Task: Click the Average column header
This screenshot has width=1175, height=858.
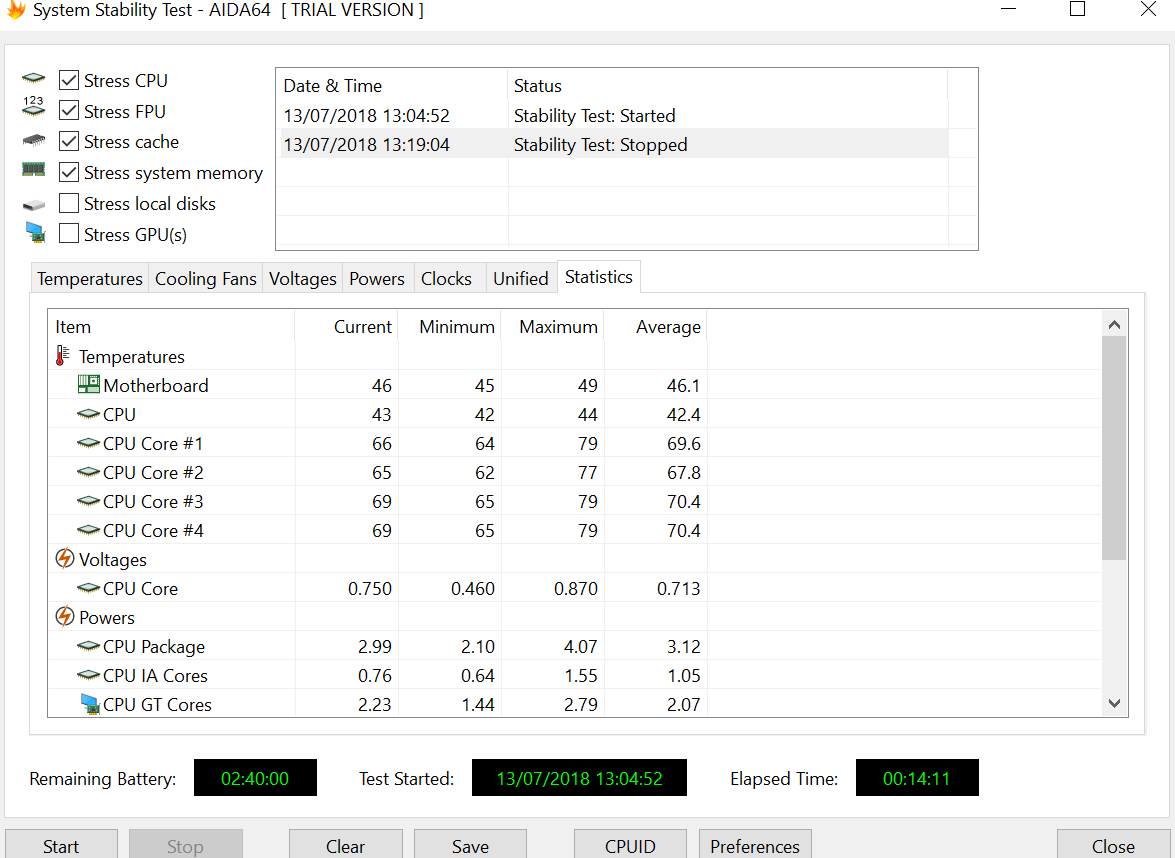Action: (656, 327)
